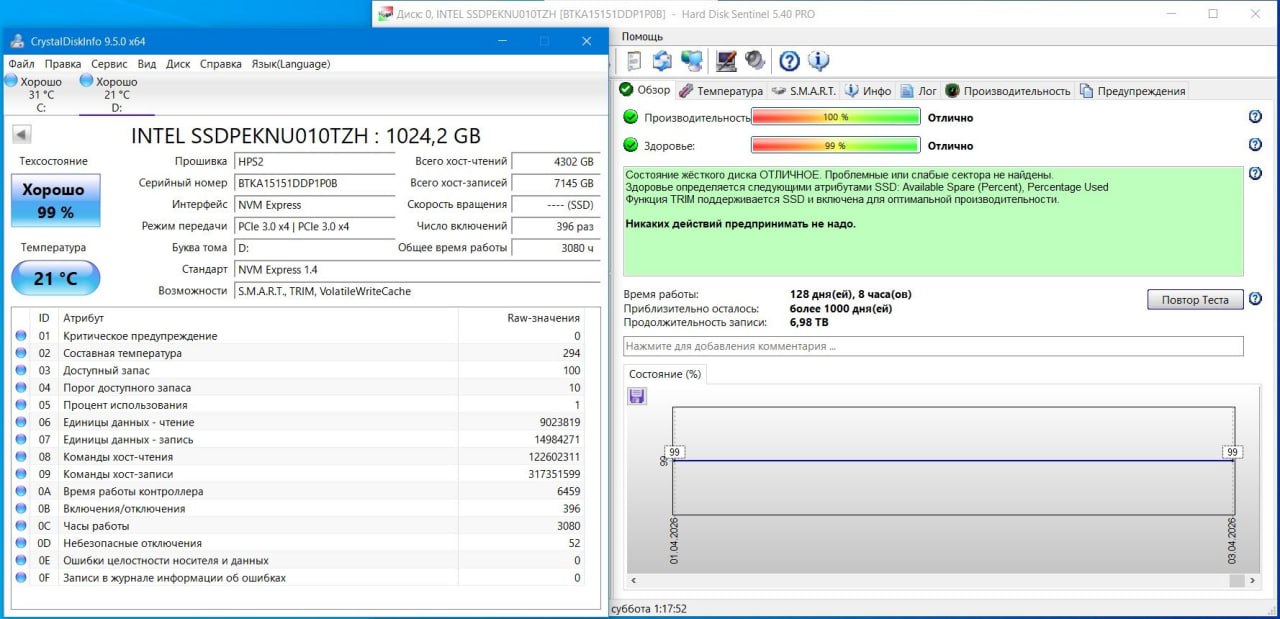The width and height of the screenshot is (1280, 619).
Task: Click gray speaker icon in Hard Disk Sentinel toolbar
Action: pyautogui.click(x=755, y=61)
